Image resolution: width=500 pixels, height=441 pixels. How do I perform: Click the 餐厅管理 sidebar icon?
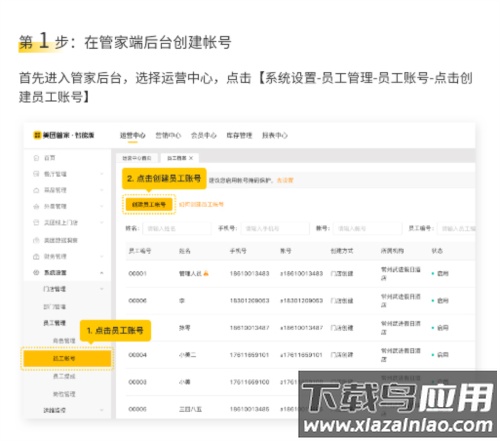pos(36,174)
